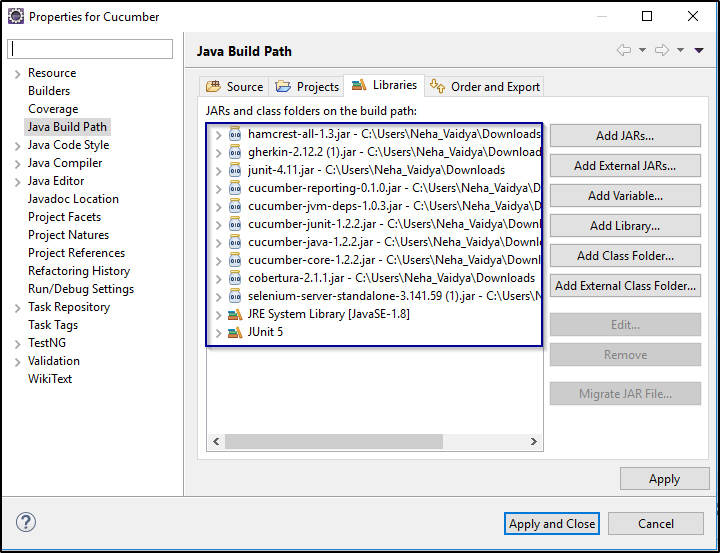Click the cucumber-jvm-deps-1.0.3.jar jar icon
This screenshot has width=720, height=553.
[x=235, y=206]
